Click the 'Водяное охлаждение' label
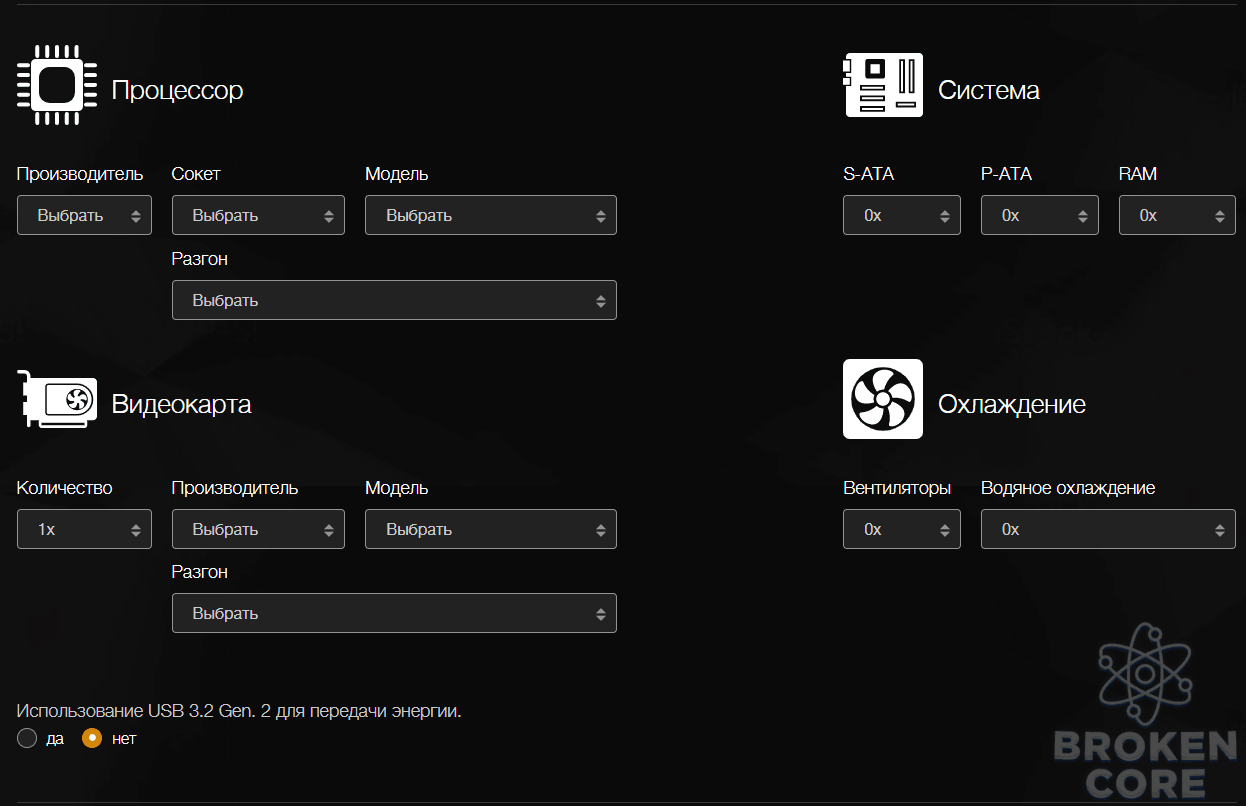The image size is (1246, 806). click(1068, 488)
